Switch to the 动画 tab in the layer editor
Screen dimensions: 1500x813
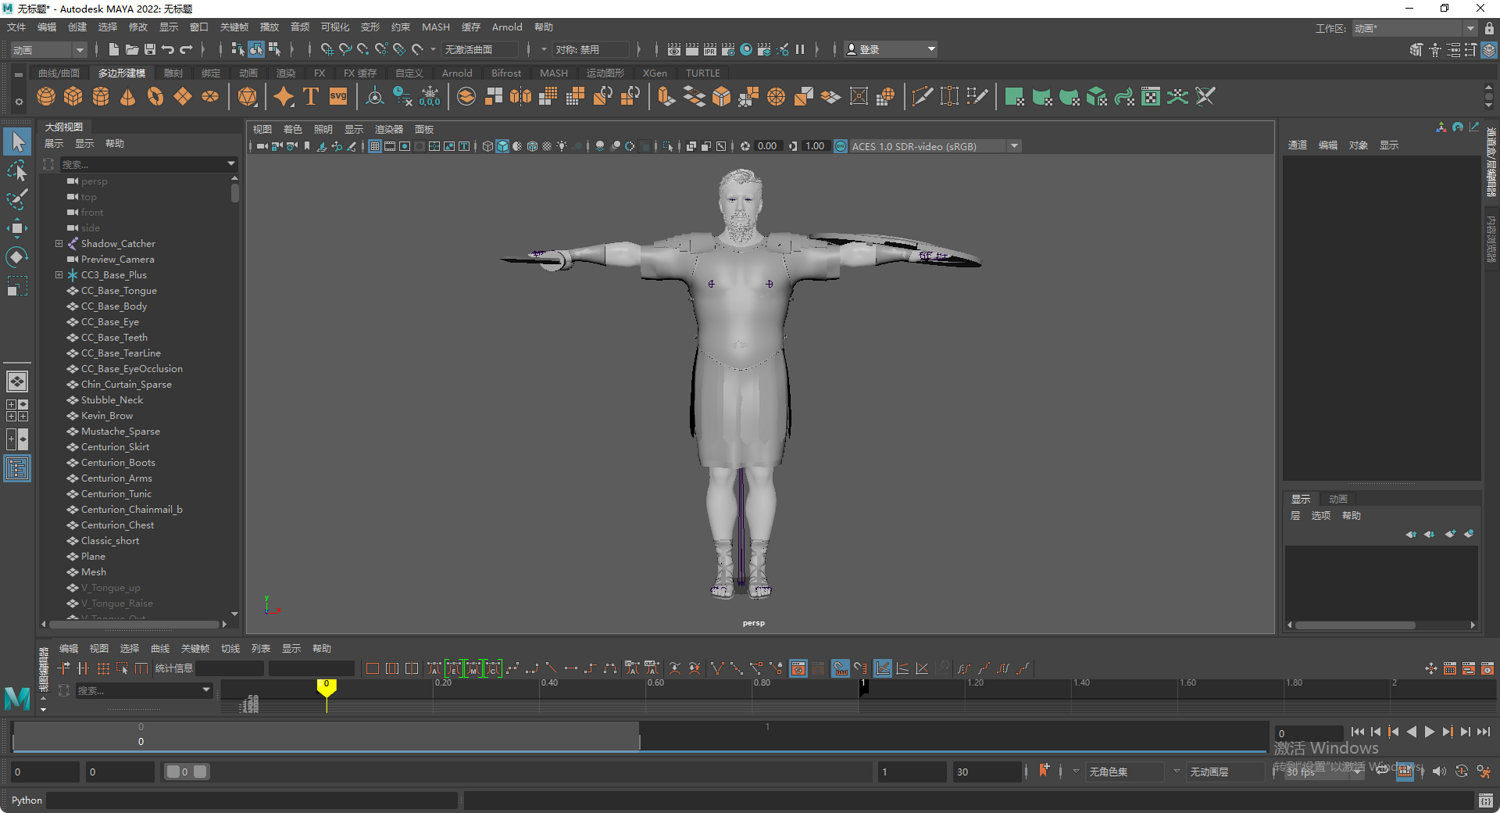[1338, 499]
